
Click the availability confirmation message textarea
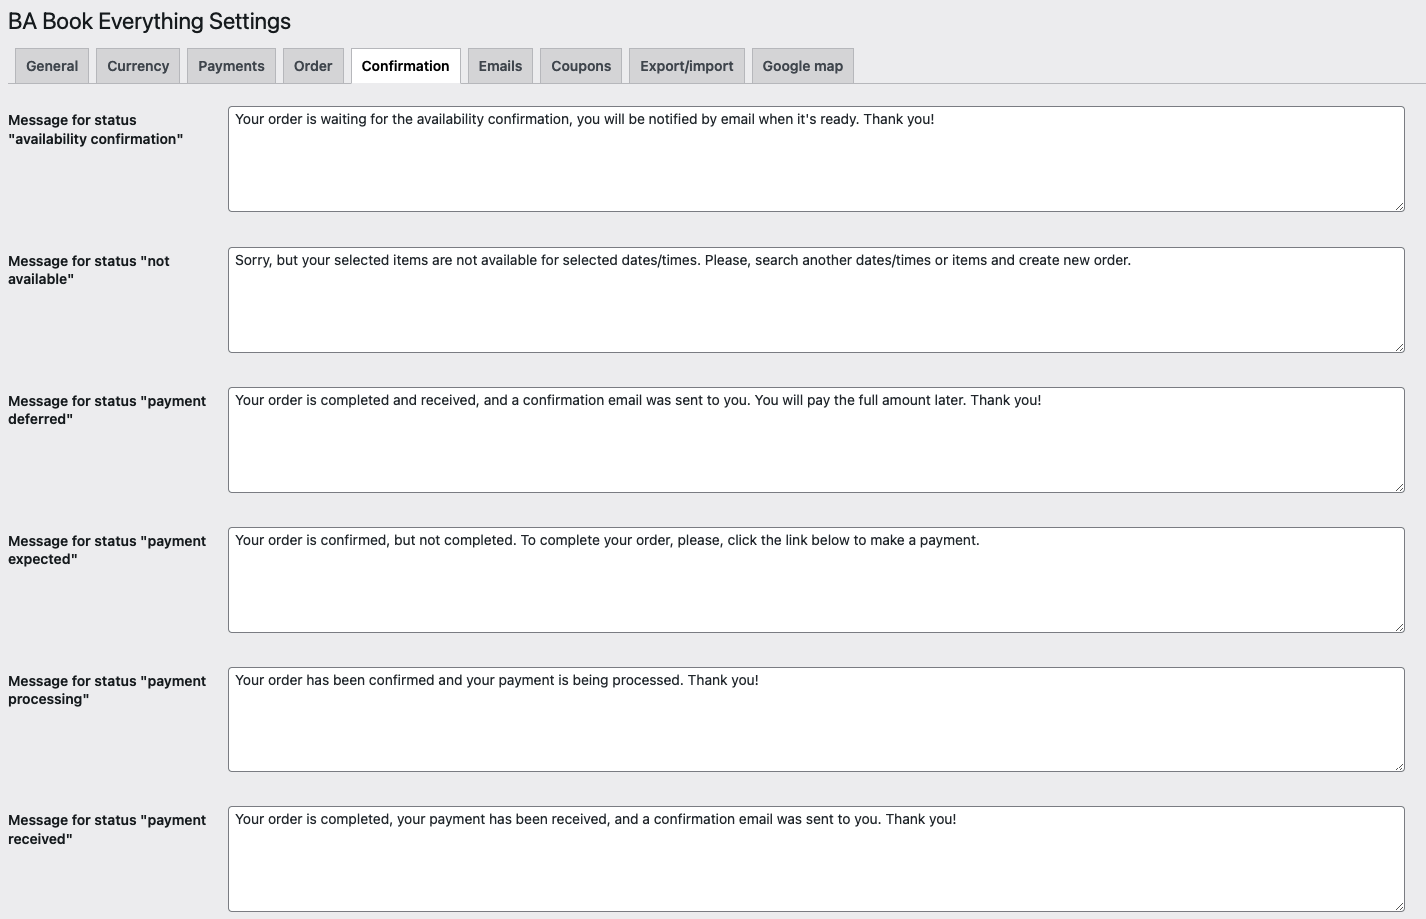(815, 159)
